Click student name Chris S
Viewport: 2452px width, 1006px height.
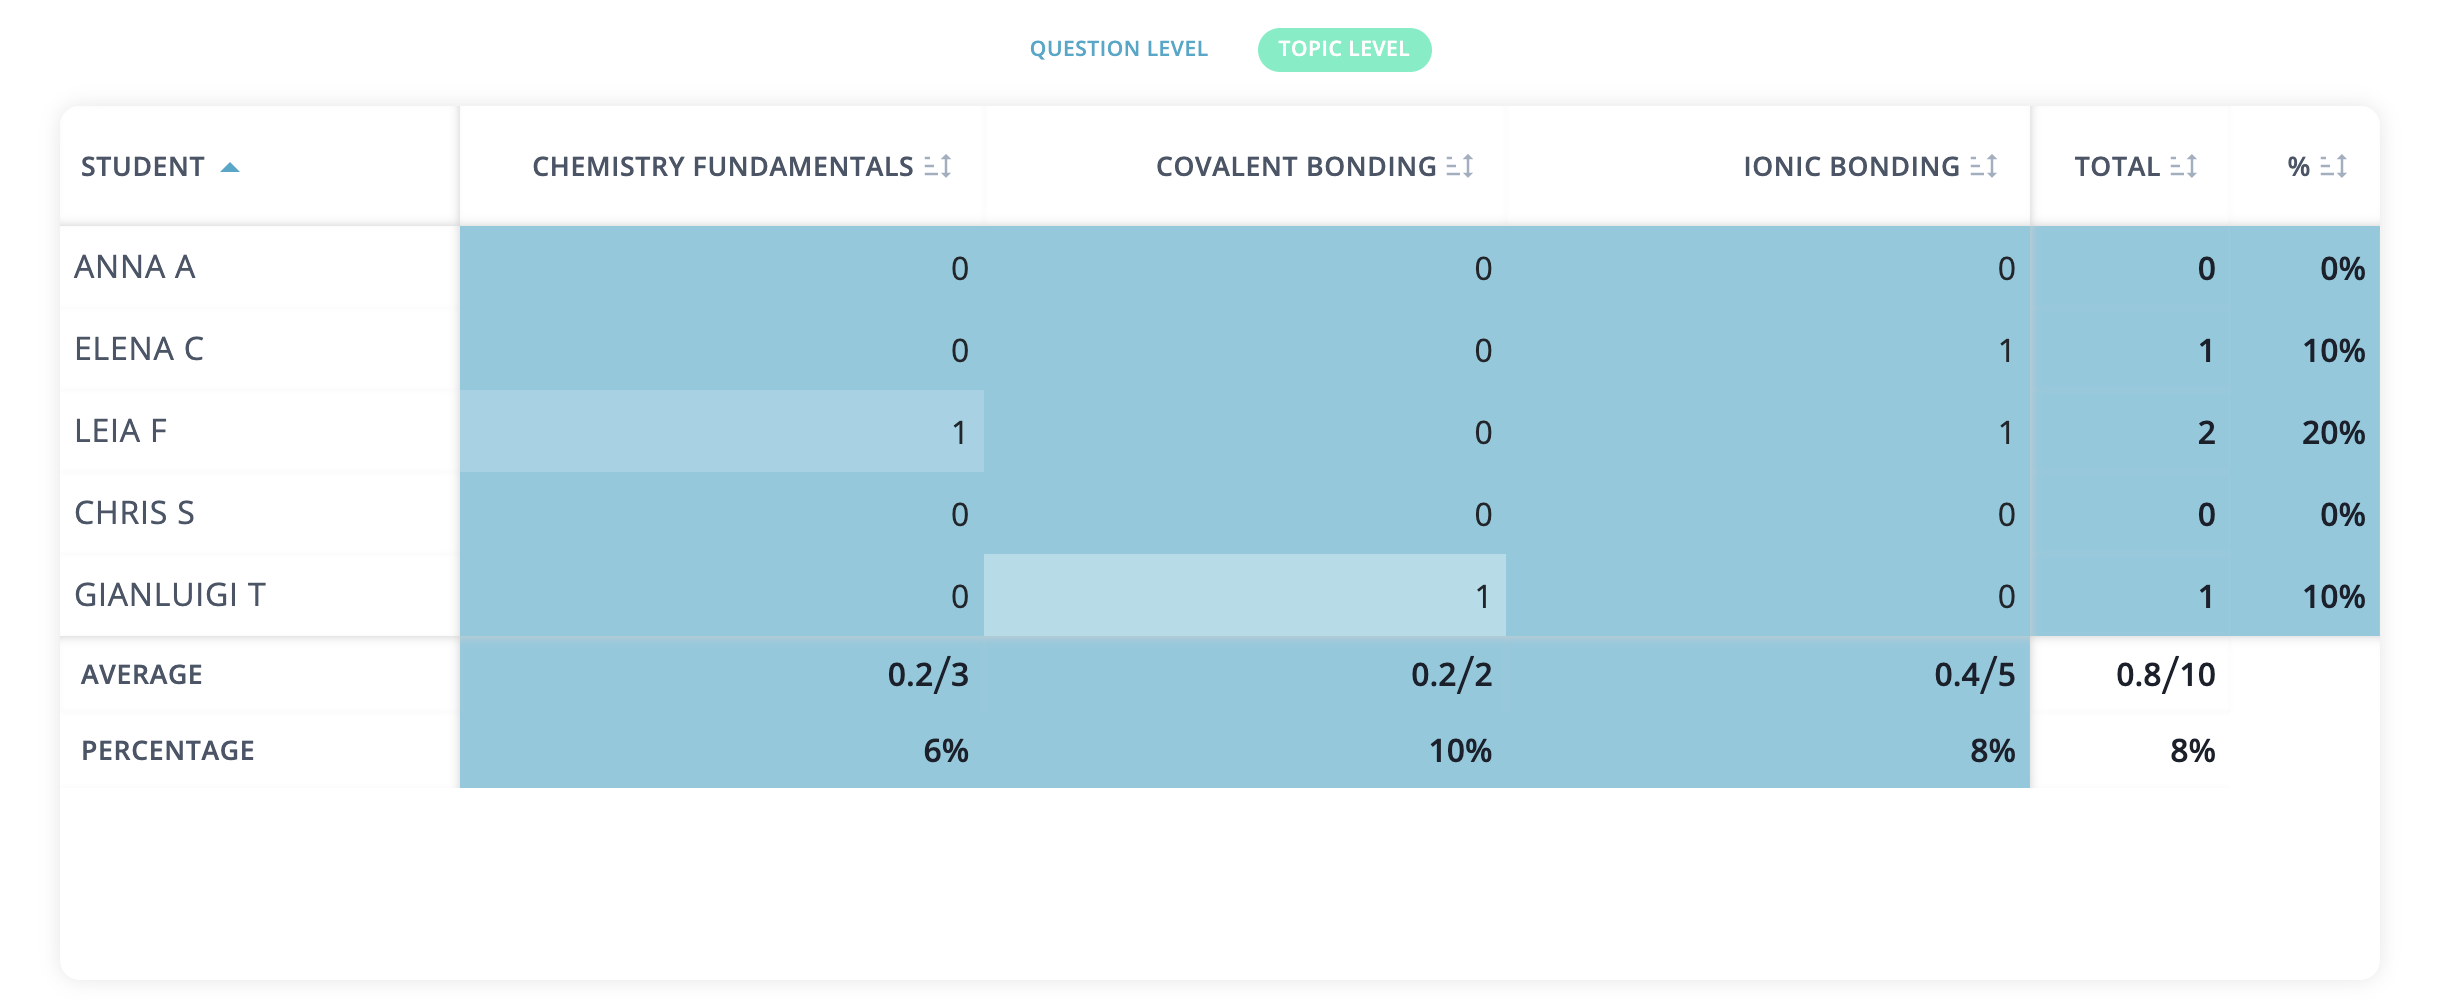[x=135, y=513]
